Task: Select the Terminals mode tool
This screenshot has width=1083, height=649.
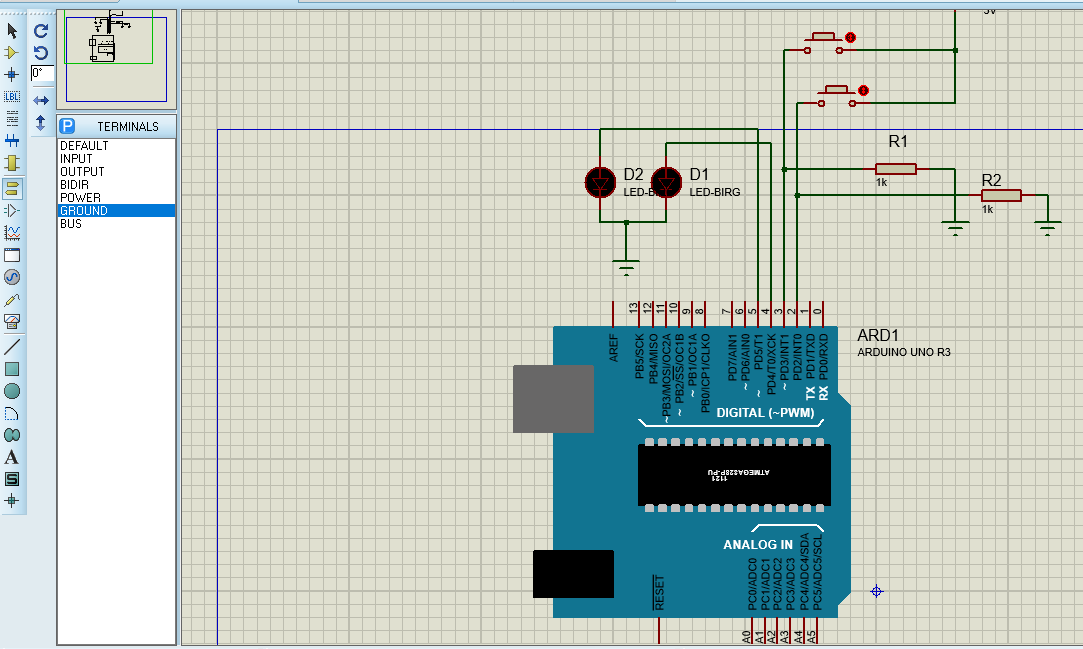Action: [x=12, y=188]
